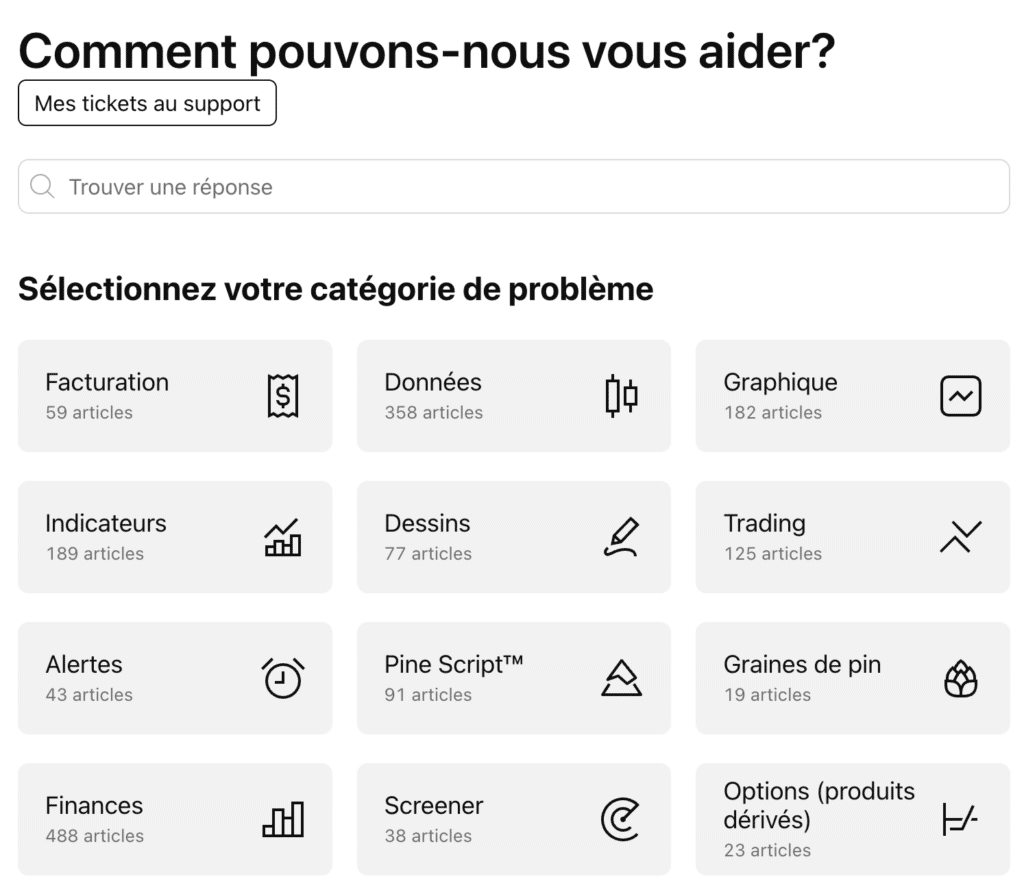
Task: Focus the Trouver une réponse search field
Action: pyautogui.click(x=530, y=187)
